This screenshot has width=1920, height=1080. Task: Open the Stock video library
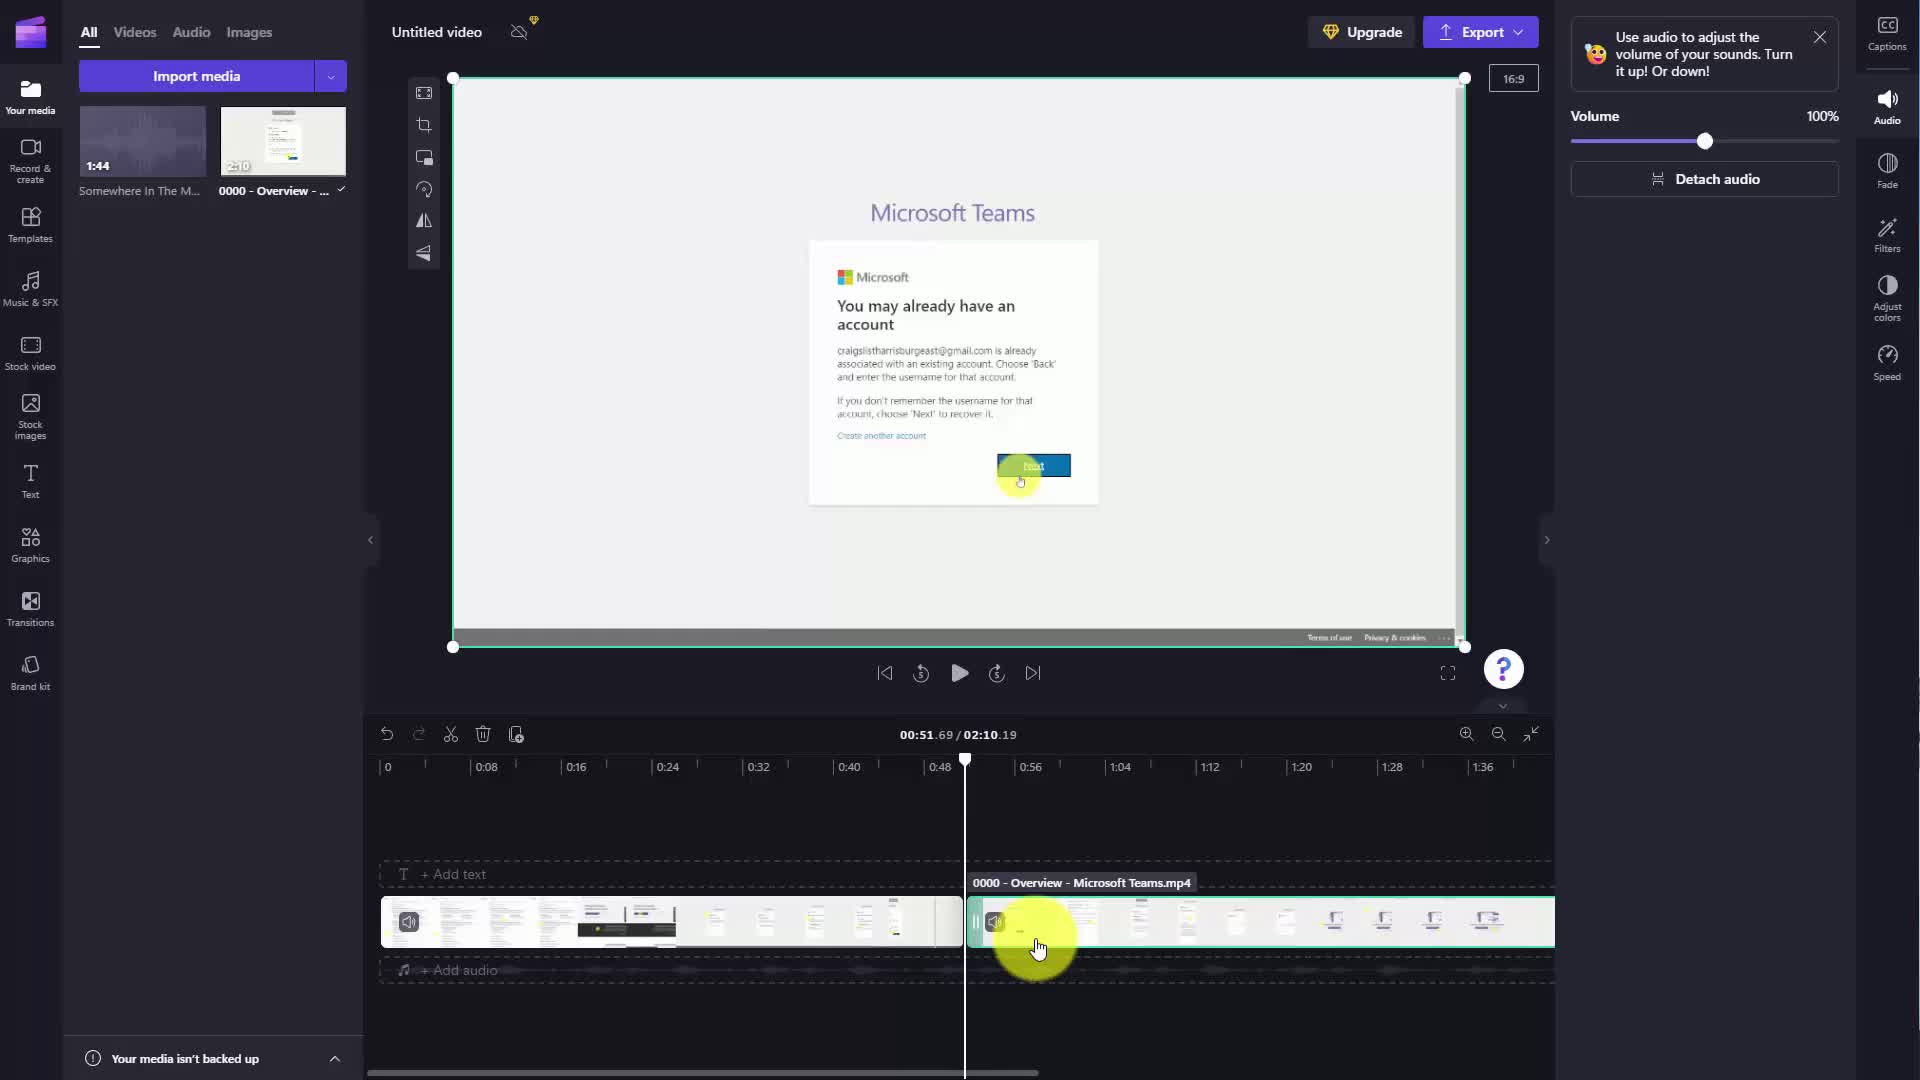[x=30, y=353]
